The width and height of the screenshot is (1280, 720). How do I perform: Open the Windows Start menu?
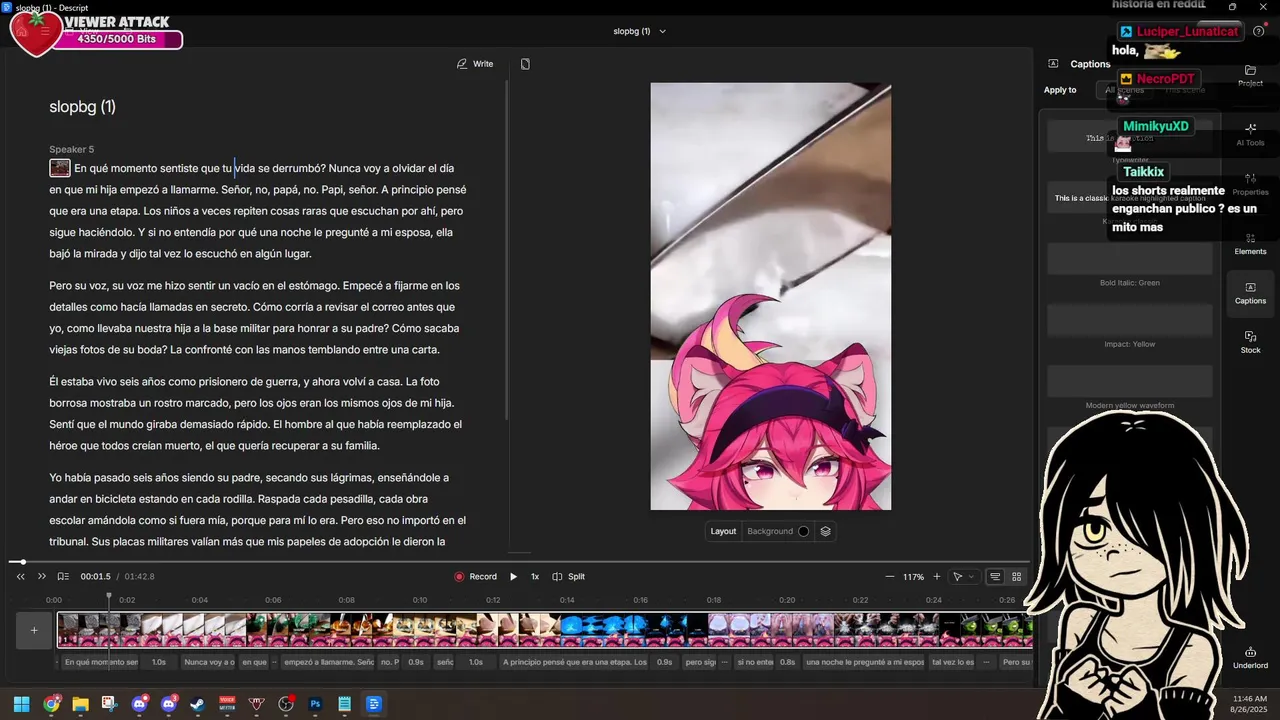coord(21,704)
